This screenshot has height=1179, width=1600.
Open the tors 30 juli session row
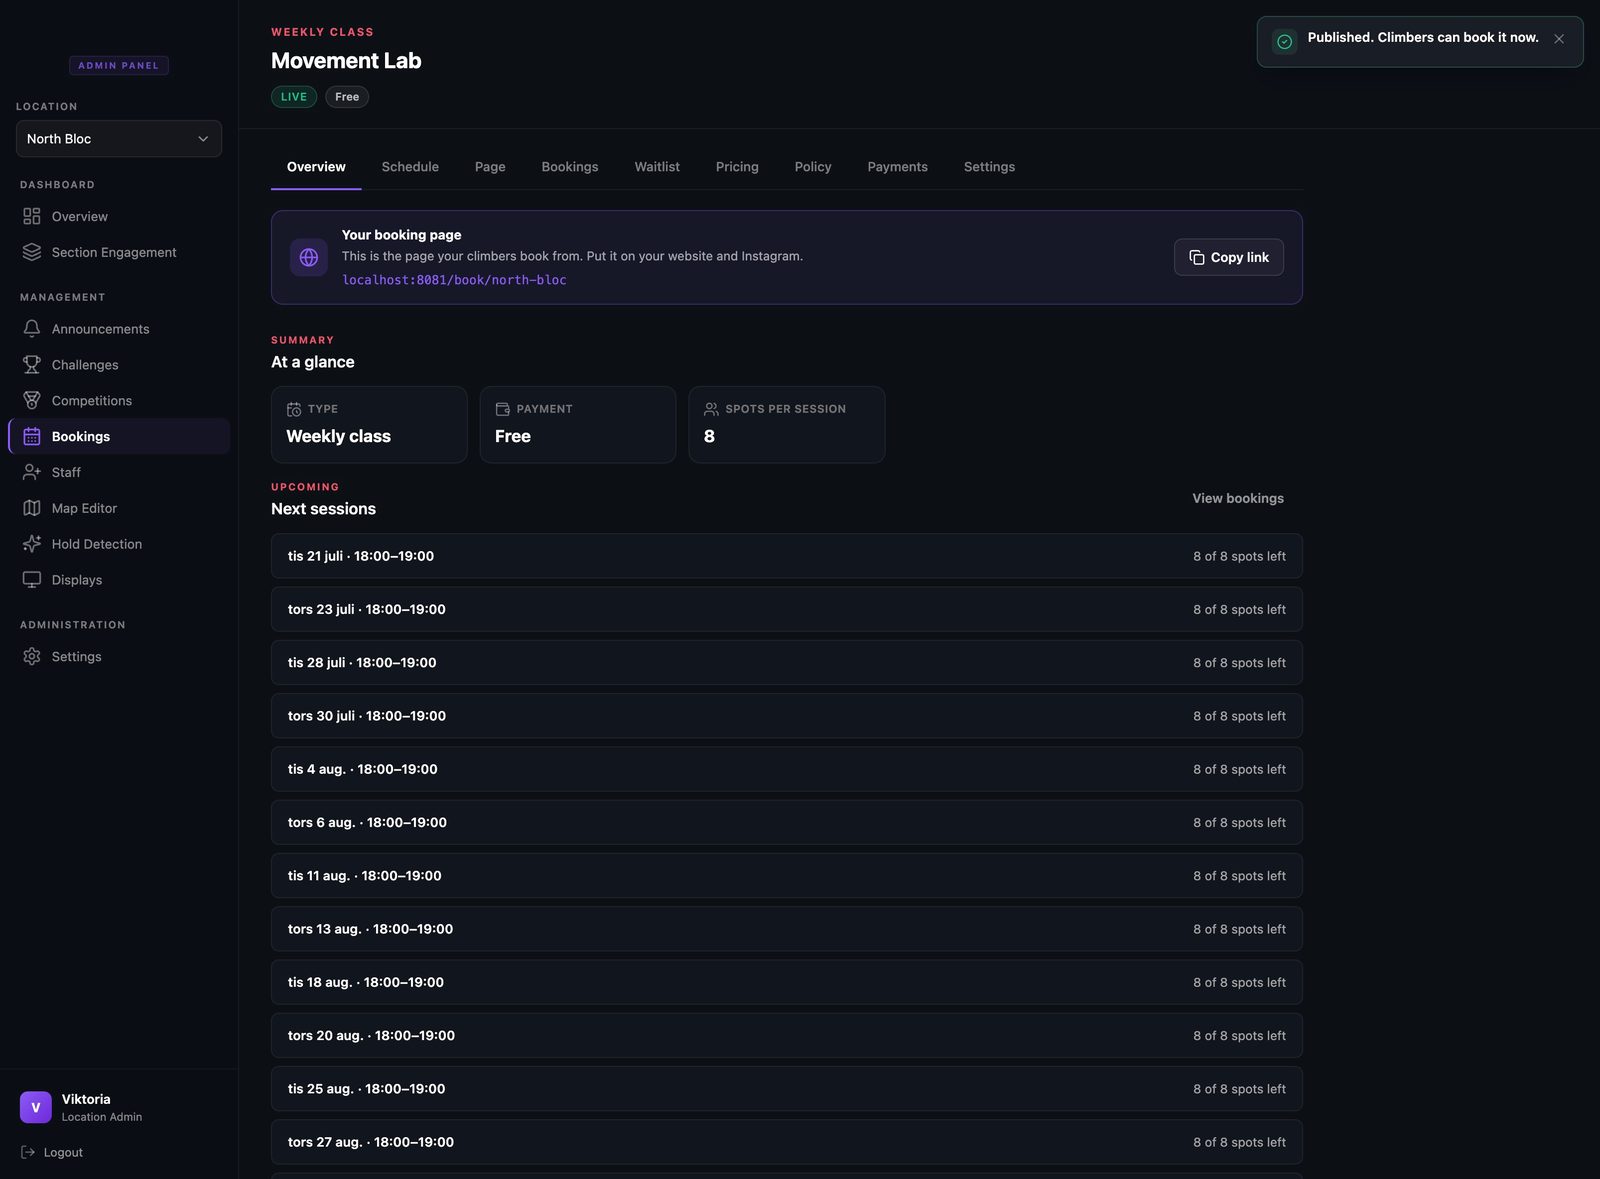tap(787, 716)
